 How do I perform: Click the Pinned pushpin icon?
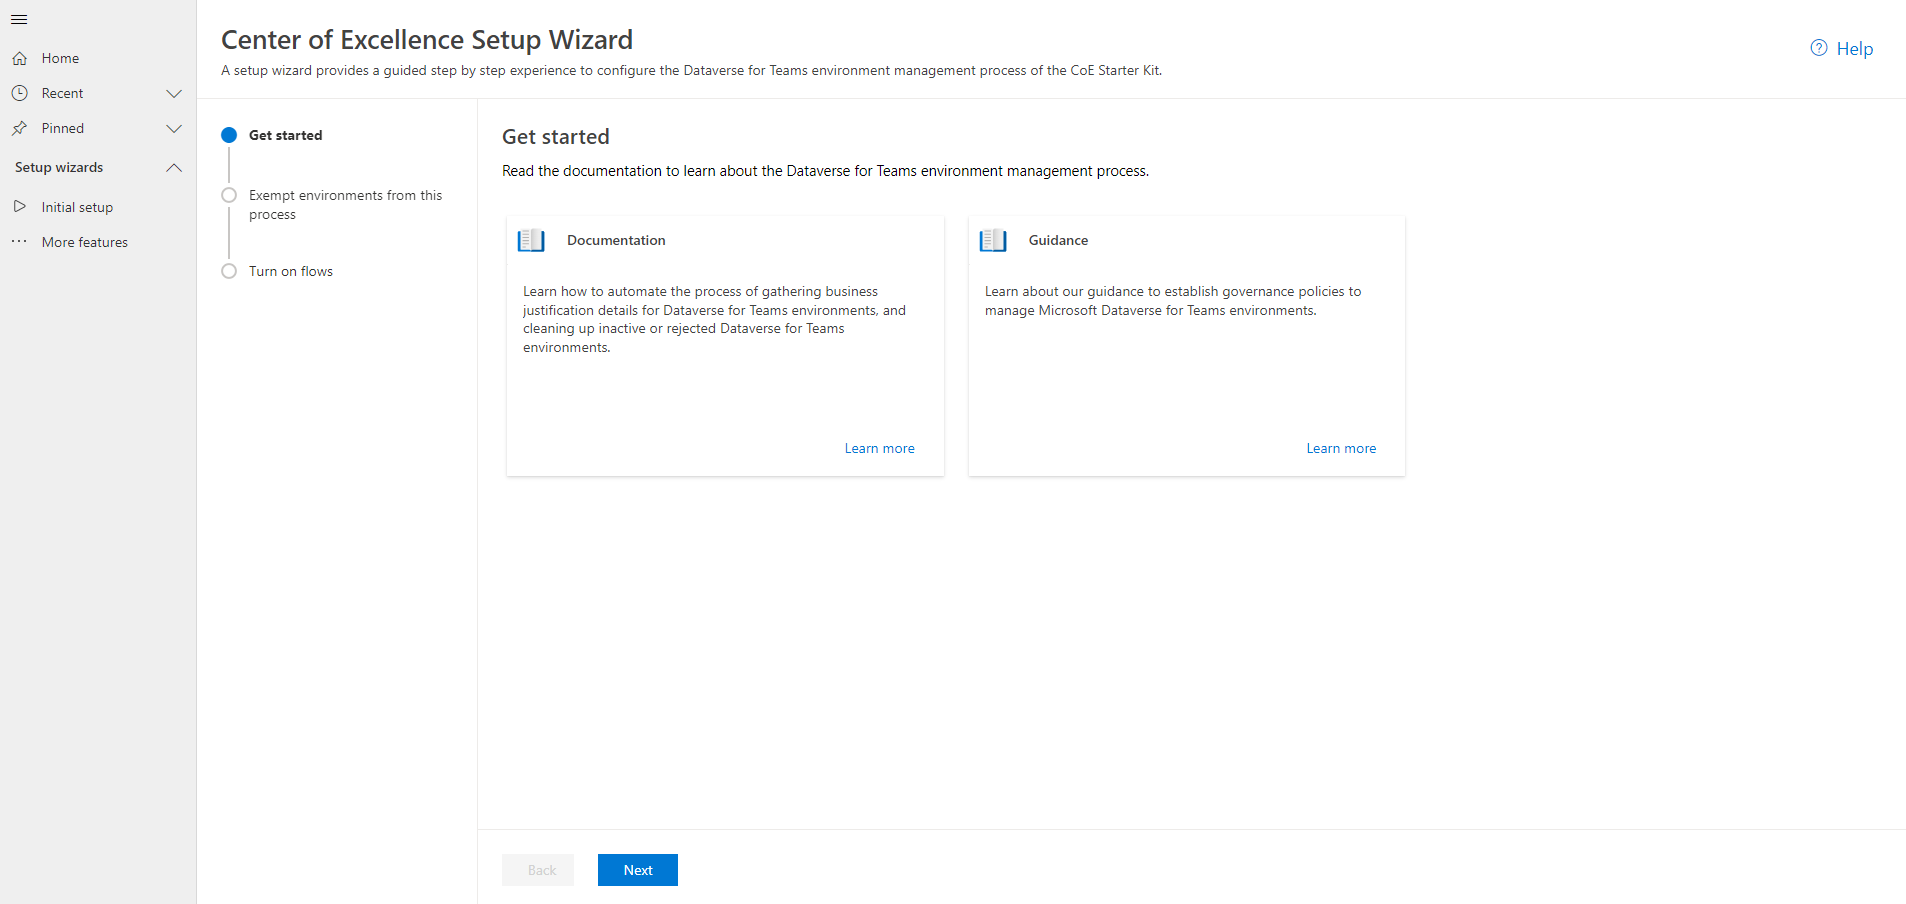[19, 128]
